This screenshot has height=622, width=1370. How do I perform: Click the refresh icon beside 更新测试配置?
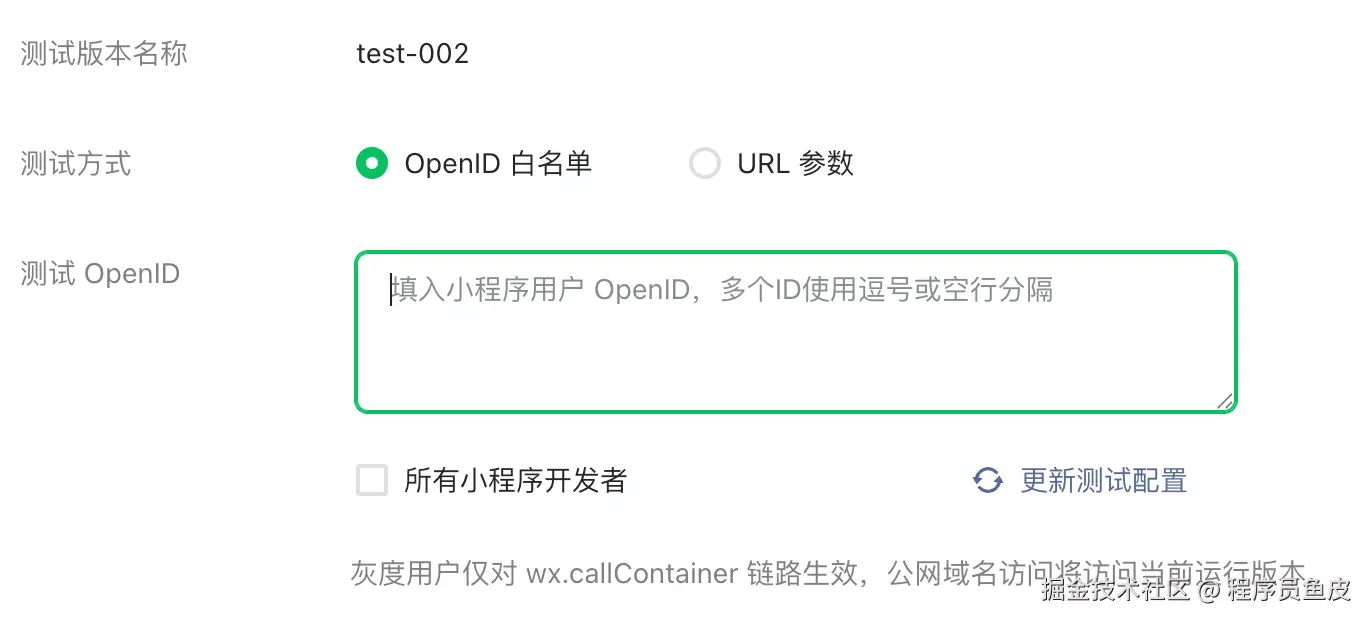pos(988,481)
